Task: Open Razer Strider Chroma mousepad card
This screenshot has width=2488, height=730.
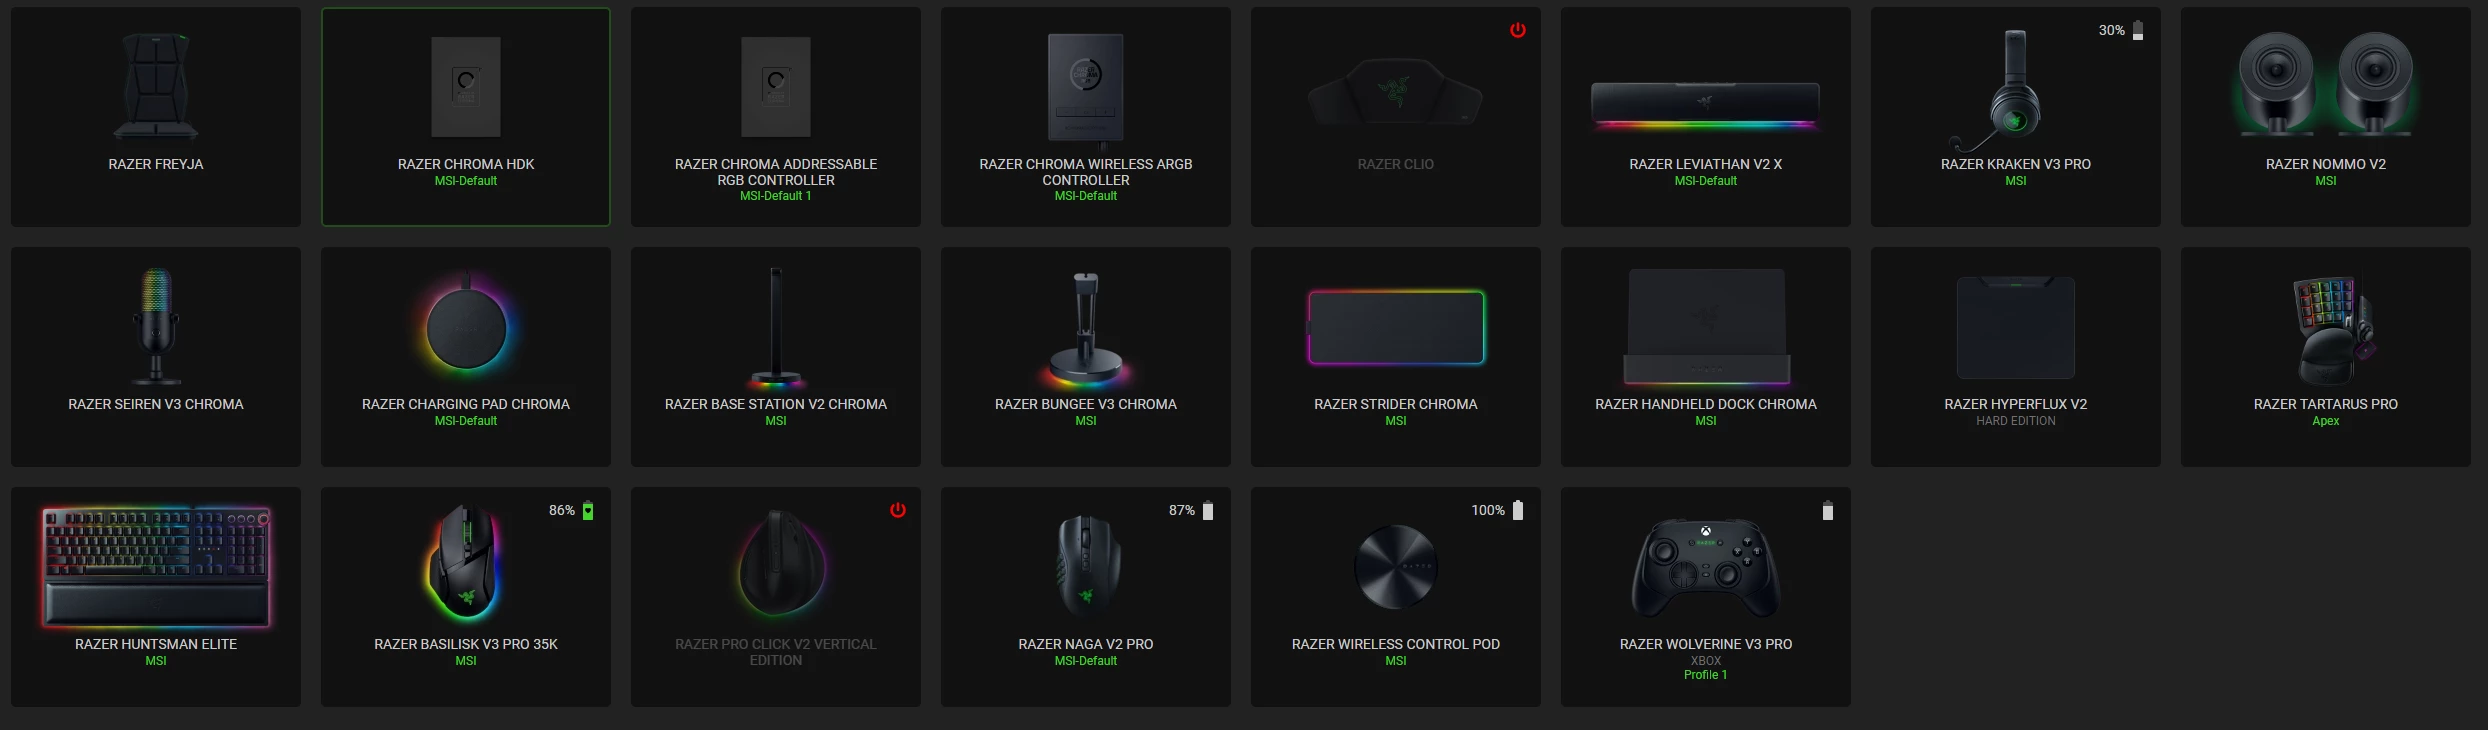Action: tap(1396, 357)
